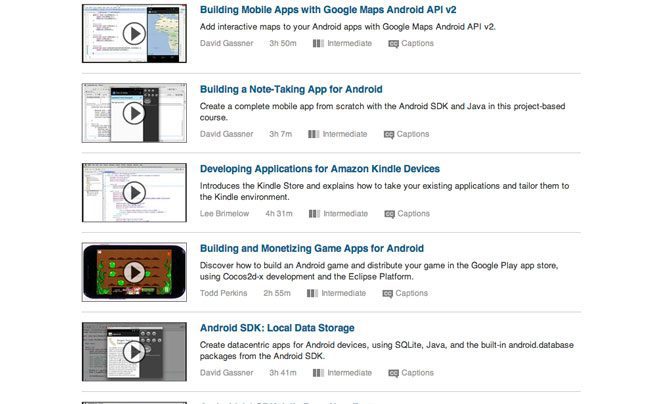The height and width of the screenshot is (404, 660).
Task: Click author David Gassner on Google Maps course
Action: click(226, 43)
